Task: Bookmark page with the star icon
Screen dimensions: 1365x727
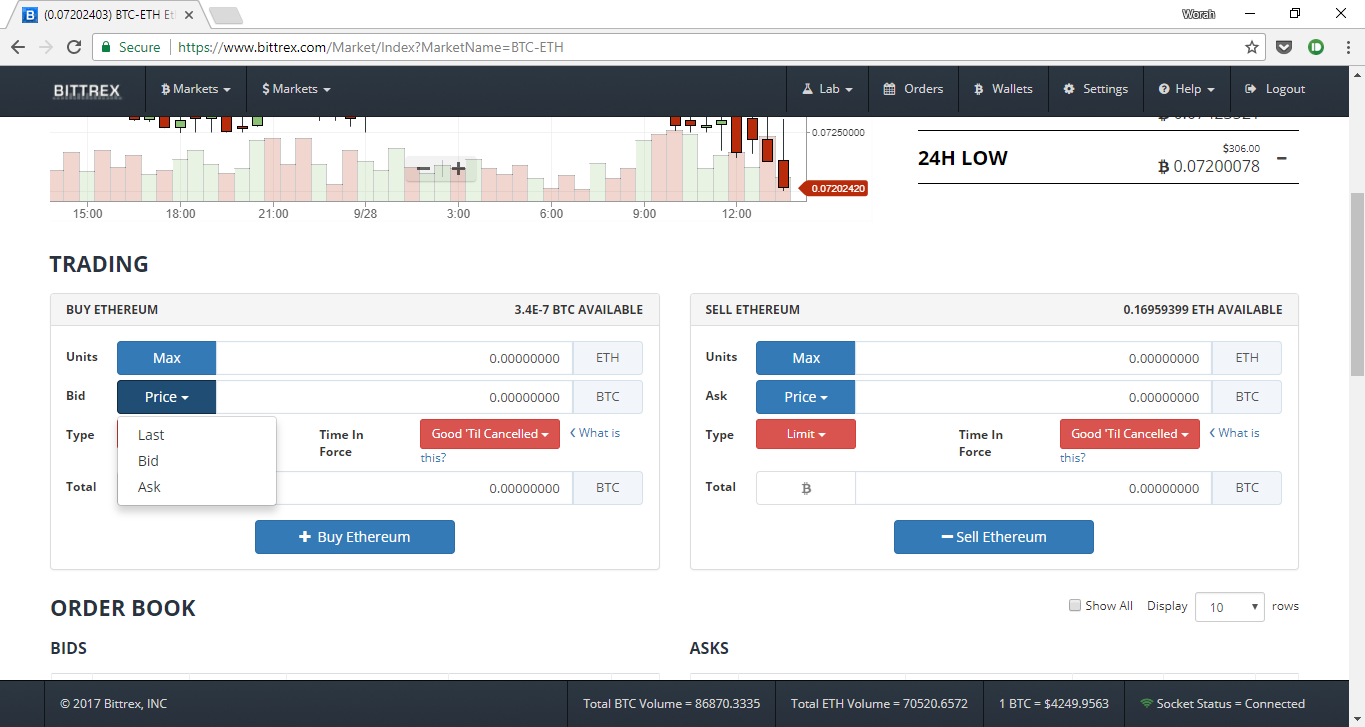Action: point(1251,47)
